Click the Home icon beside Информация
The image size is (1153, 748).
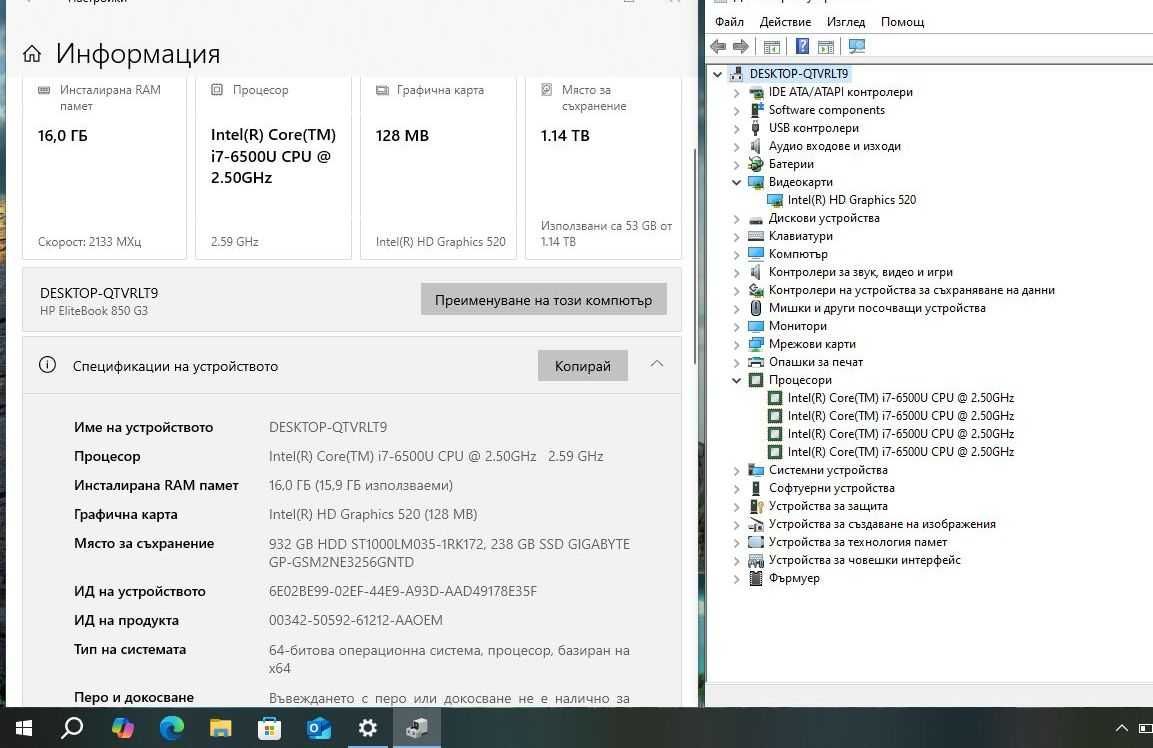tap(32, 54)
